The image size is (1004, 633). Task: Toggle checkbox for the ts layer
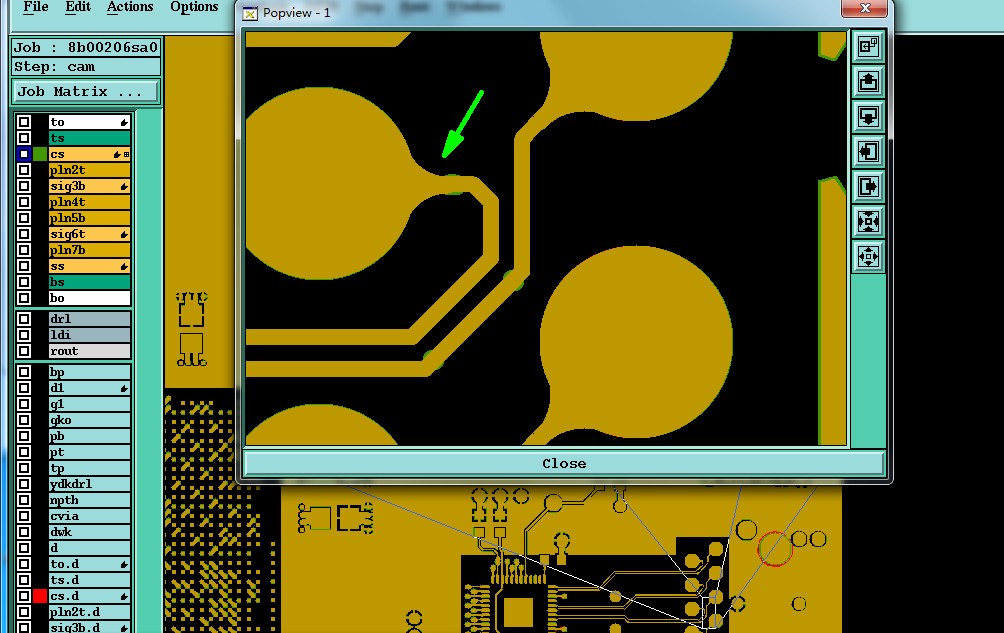(x=24, y=138)
